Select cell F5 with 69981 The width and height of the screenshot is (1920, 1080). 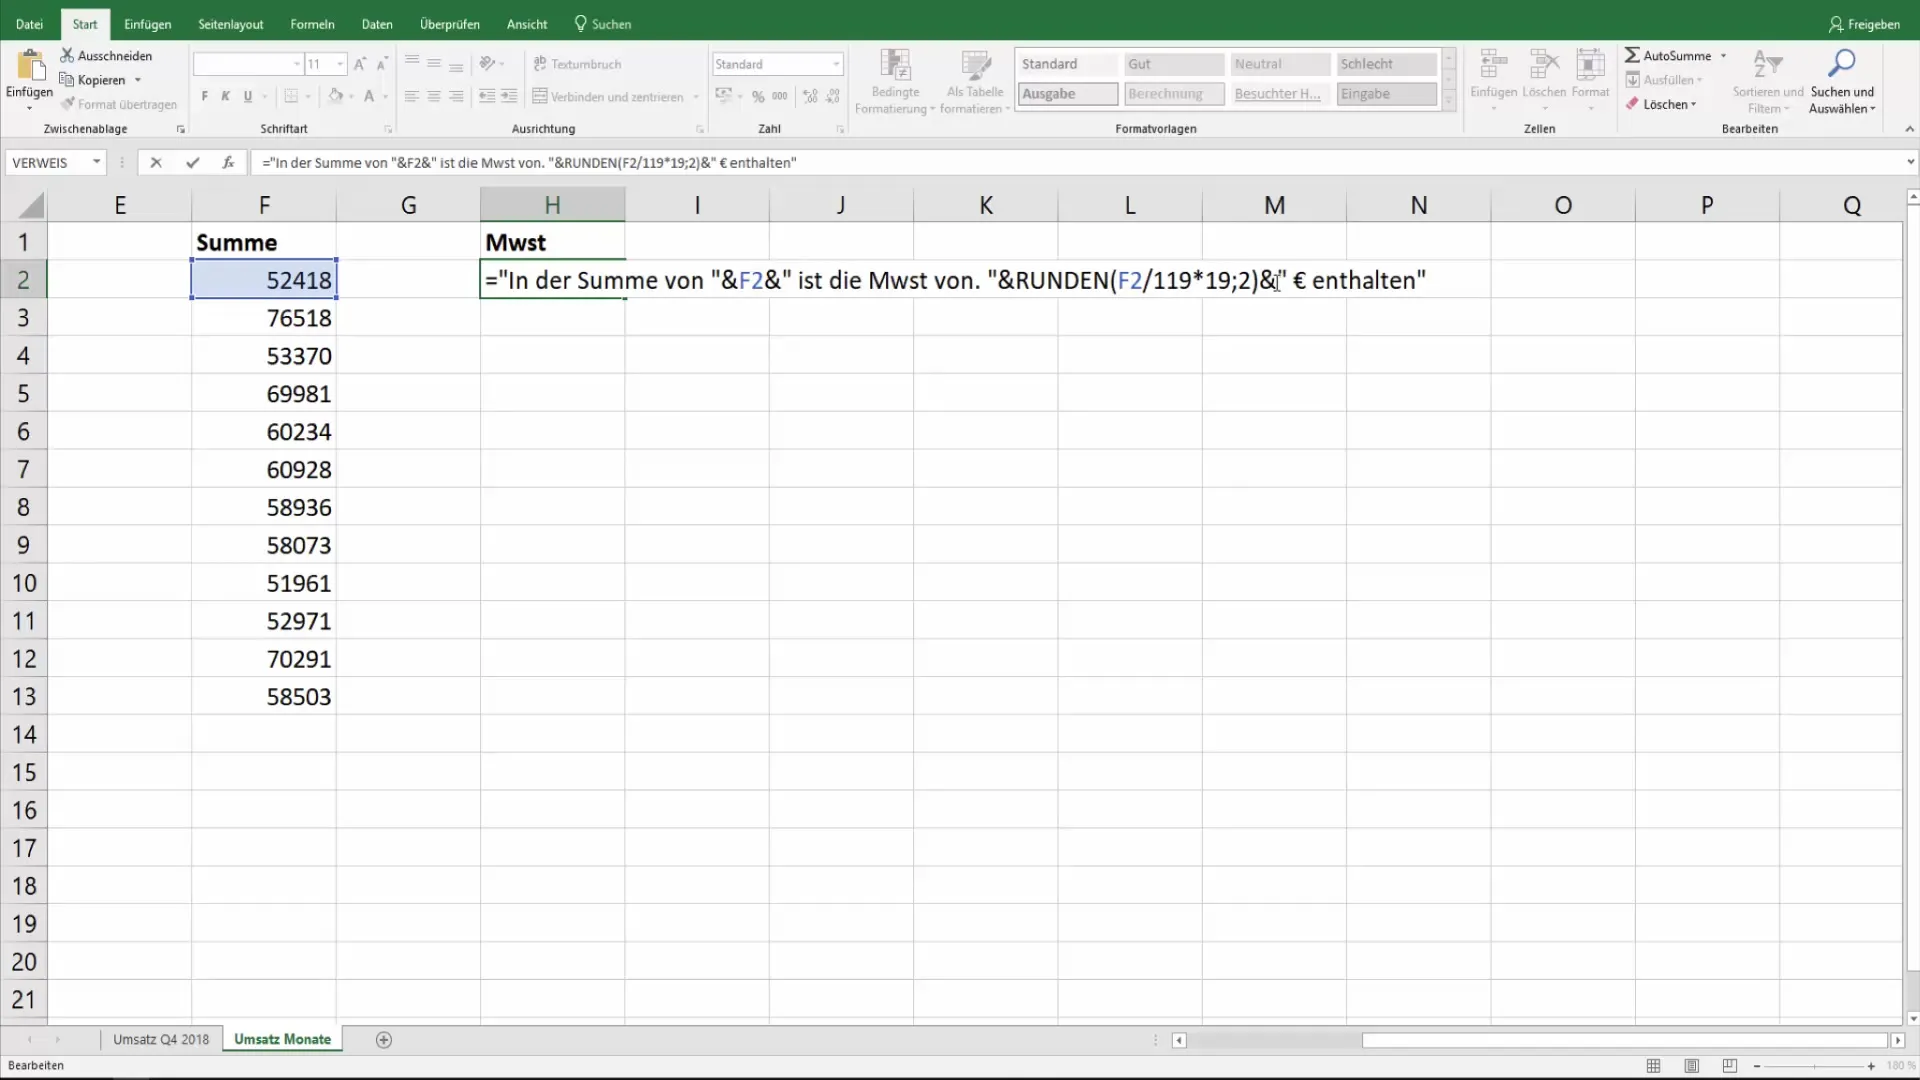(264, 394)
